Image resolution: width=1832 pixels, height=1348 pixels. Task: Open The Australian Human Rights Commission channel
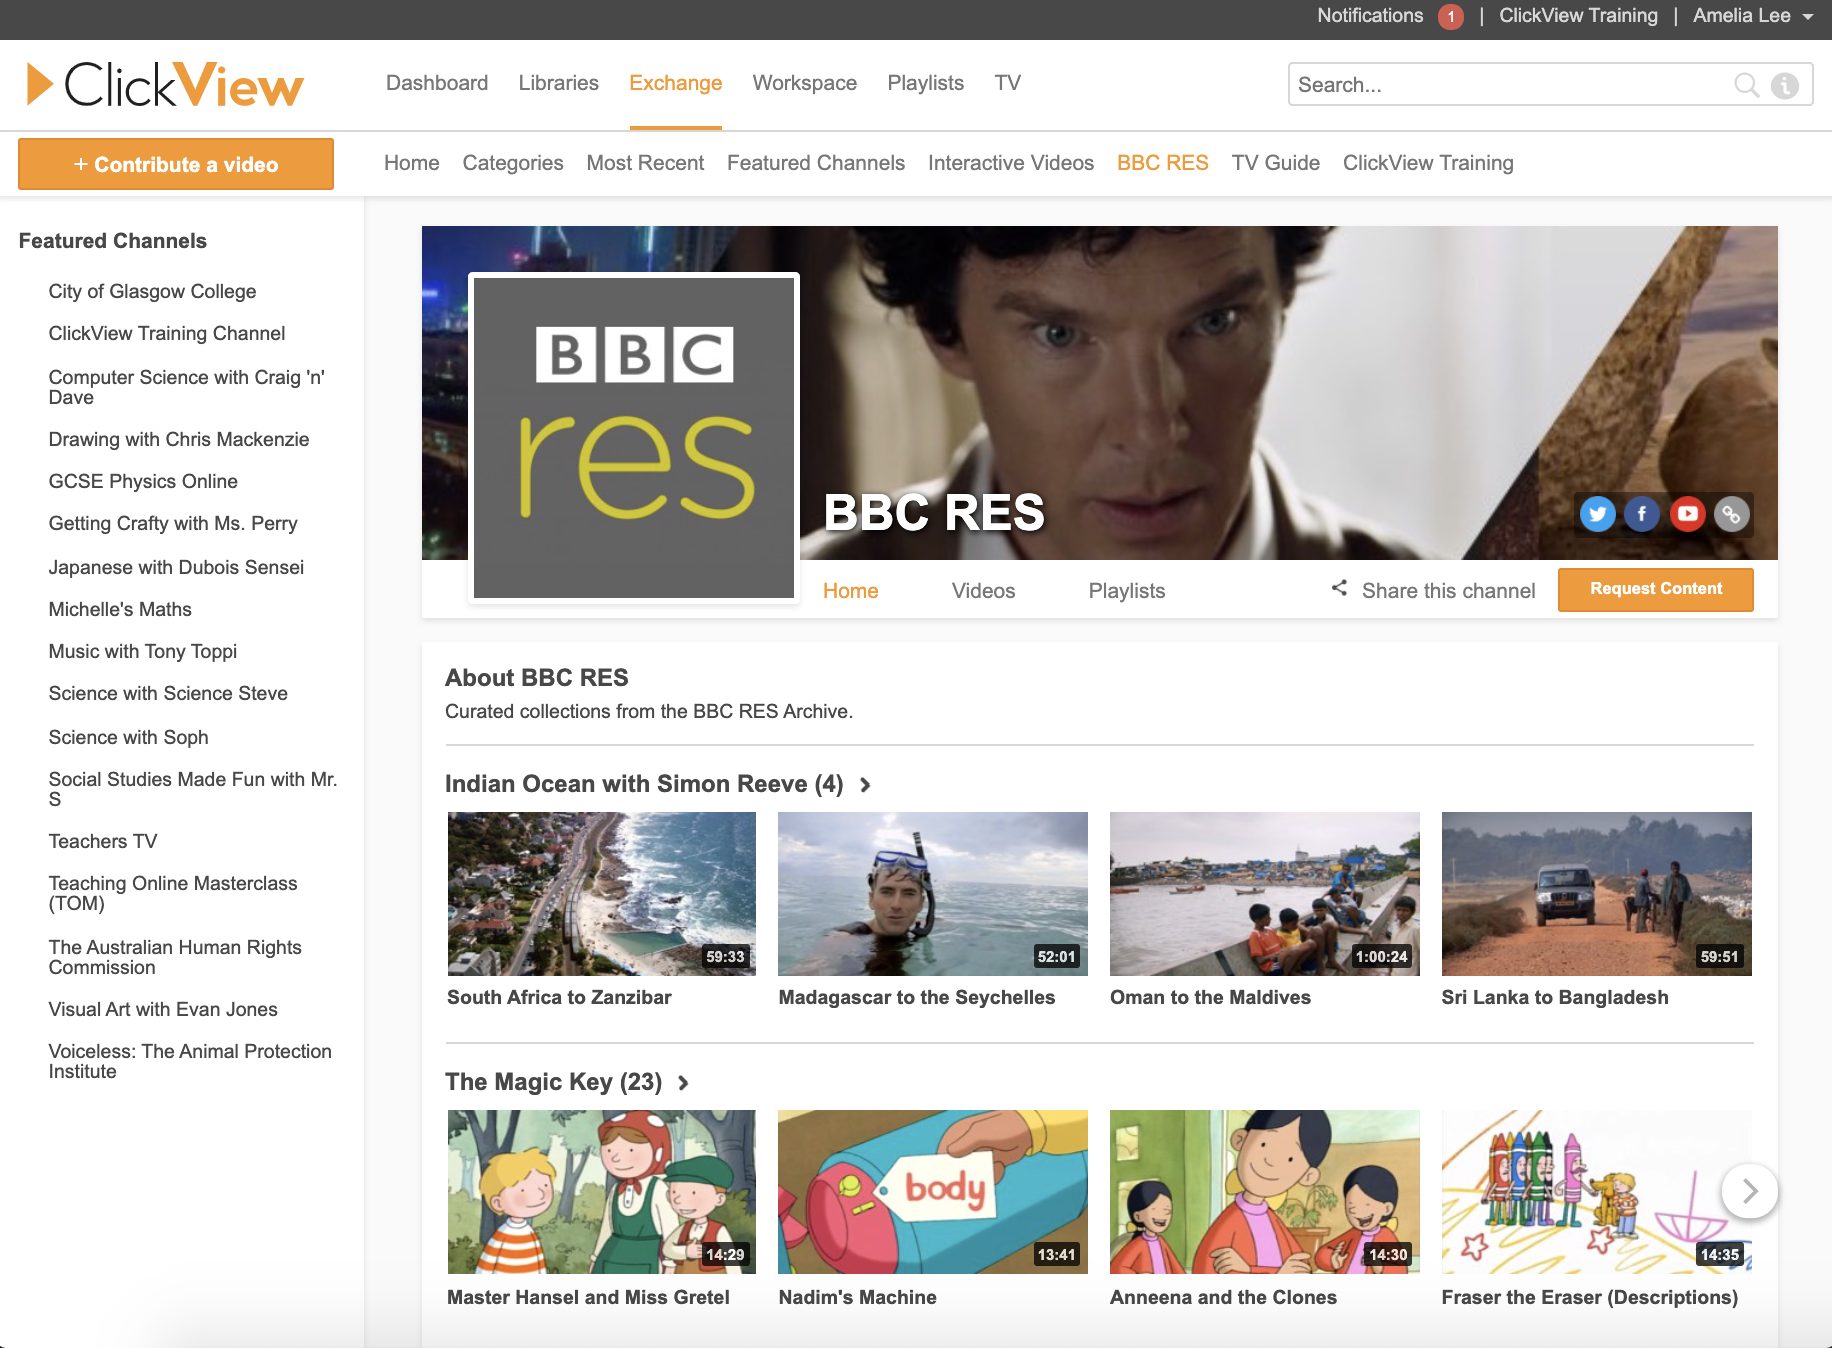click(x=175, y=957)
